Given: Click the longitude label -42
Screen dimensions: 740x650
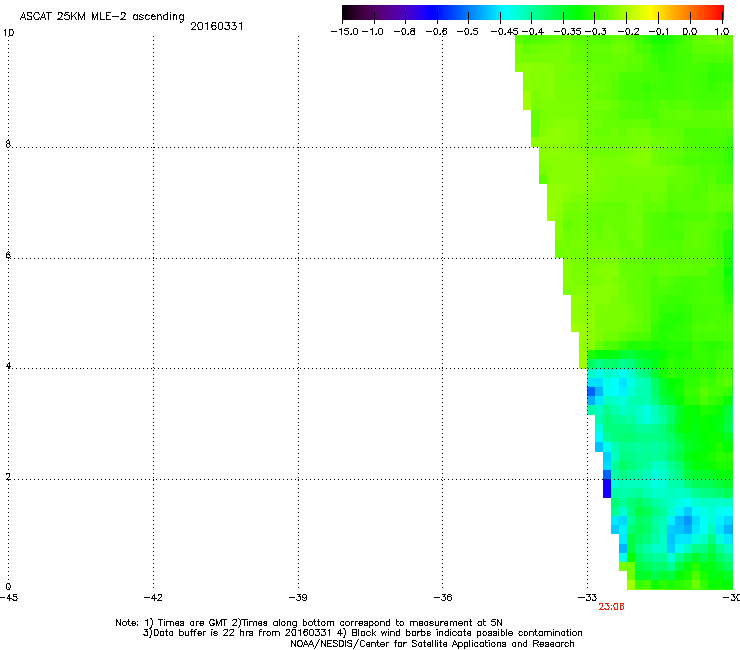Looking at the screenshot, I should coord(153,598).
